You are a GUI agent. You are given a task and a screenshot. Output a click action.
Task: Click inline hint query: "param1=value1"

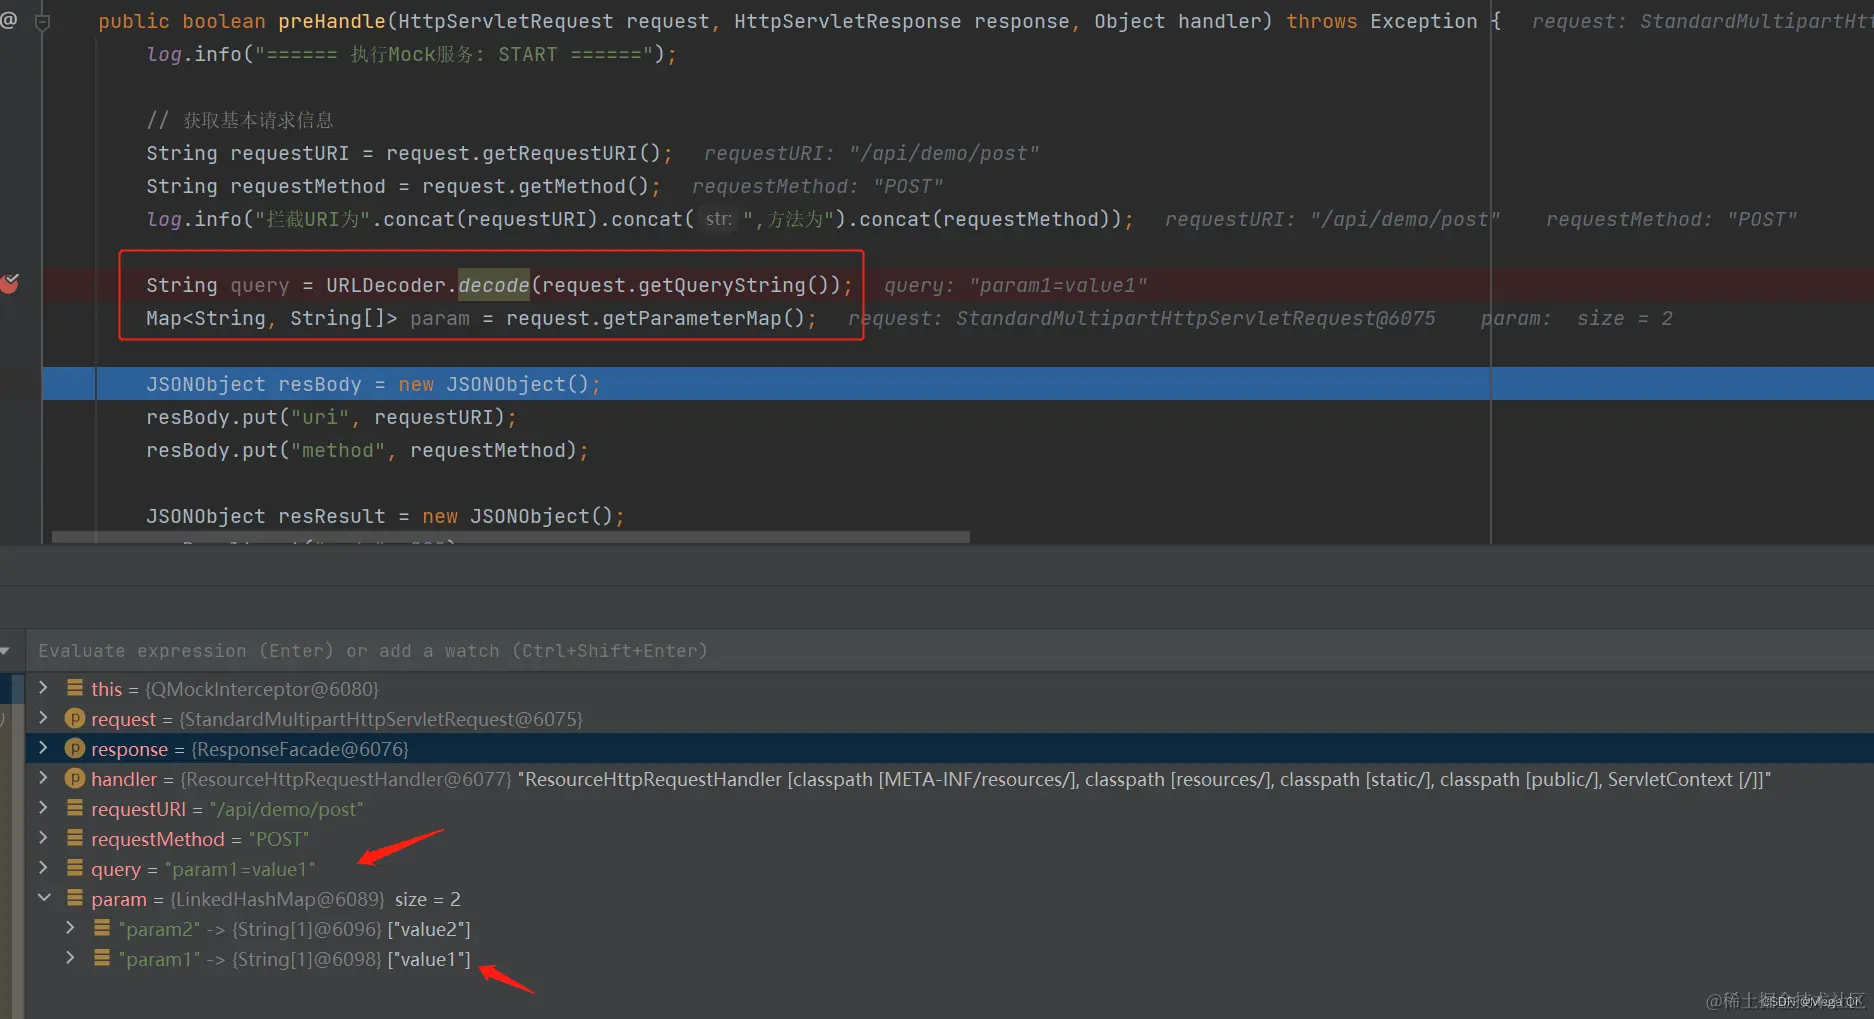click(x=1015, y=285)
